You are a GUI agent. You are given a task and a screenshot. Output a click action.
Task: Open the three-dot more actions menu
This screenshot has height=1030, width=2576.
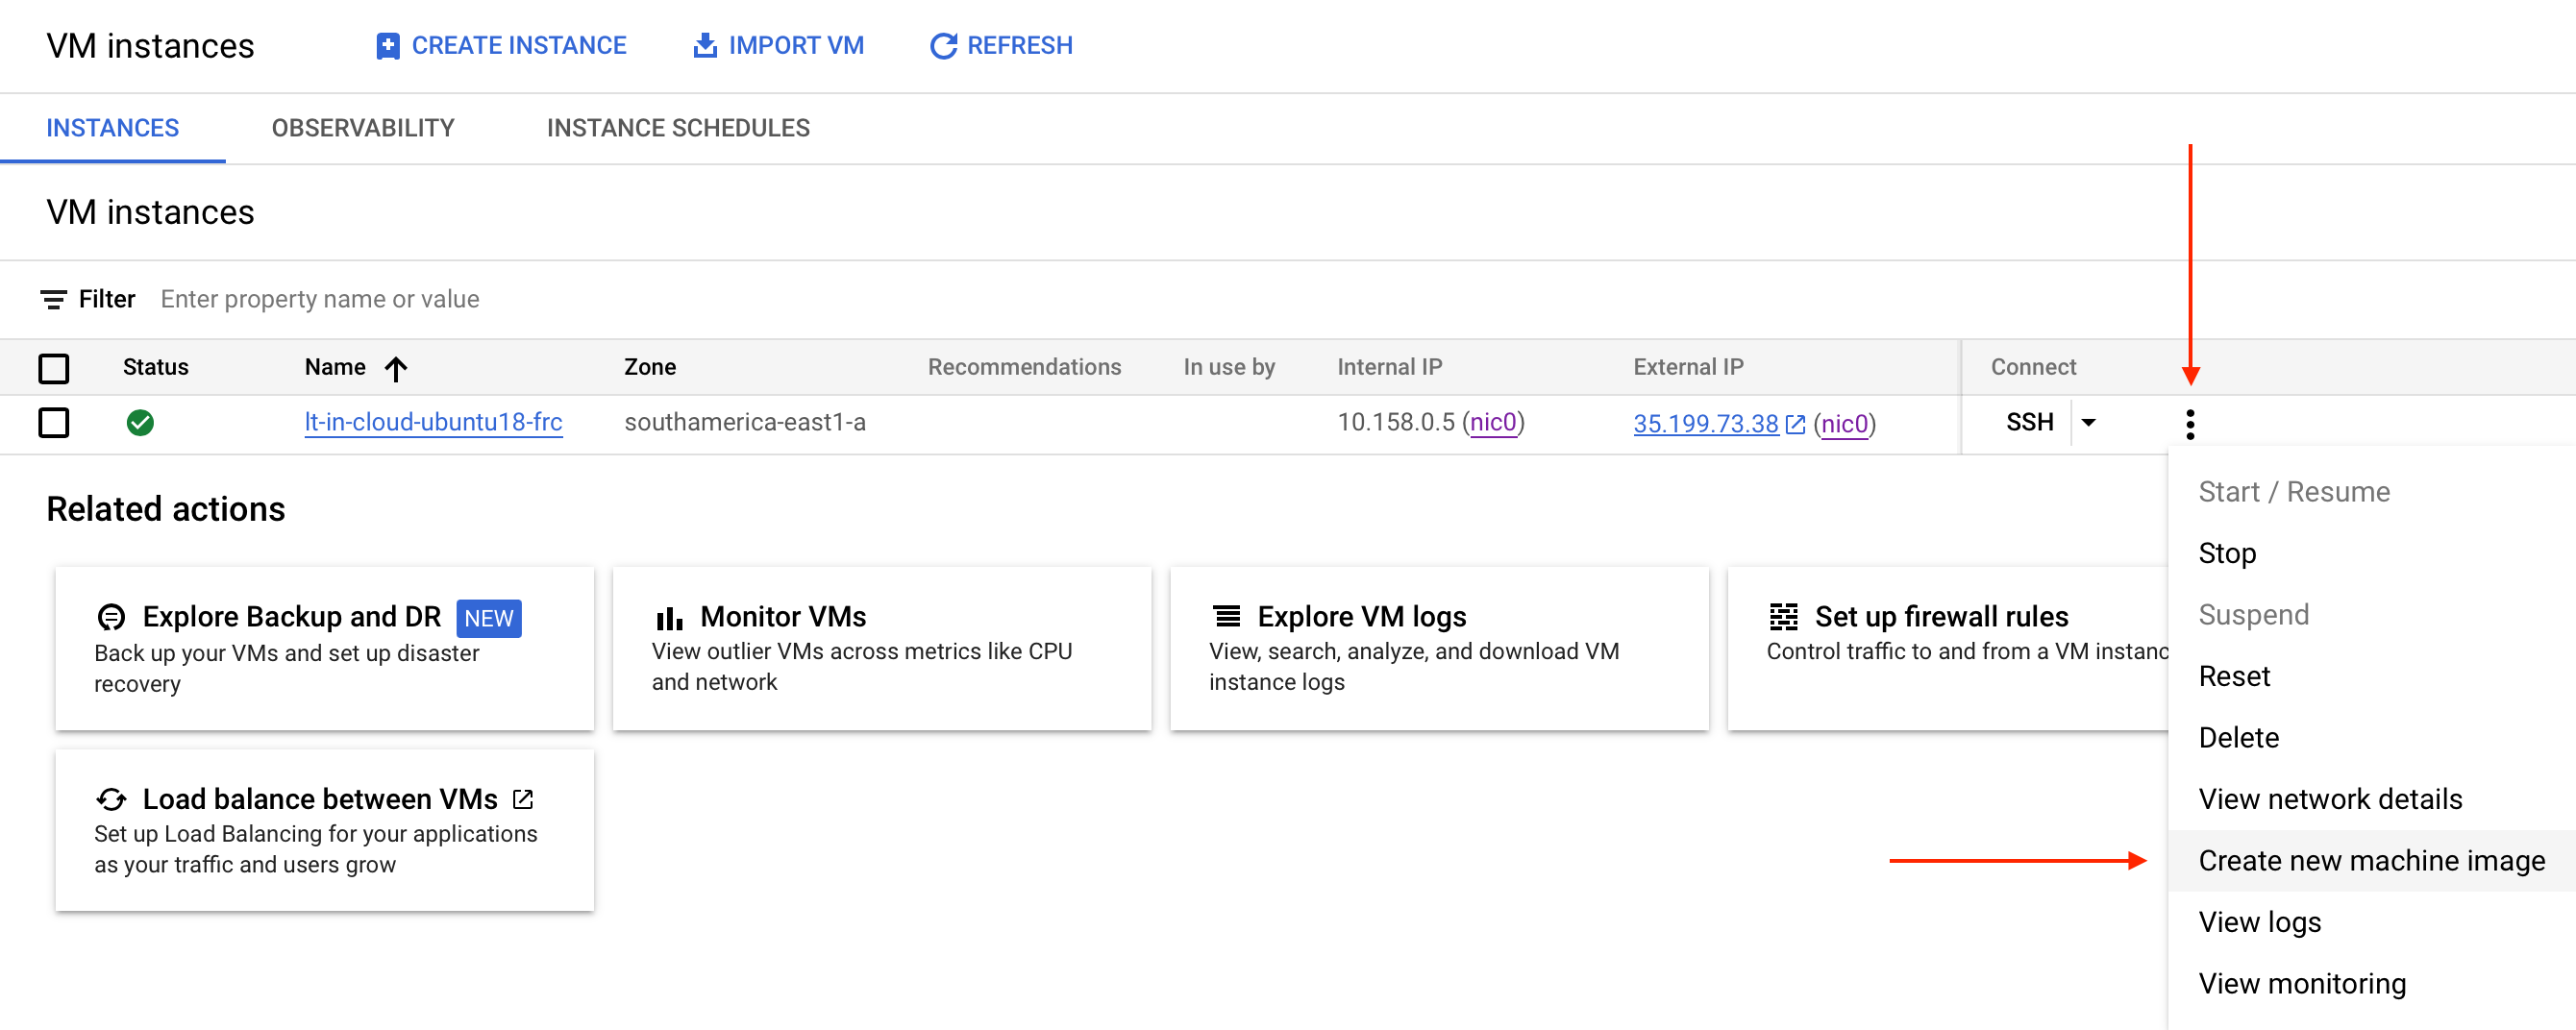point(2190,424)
